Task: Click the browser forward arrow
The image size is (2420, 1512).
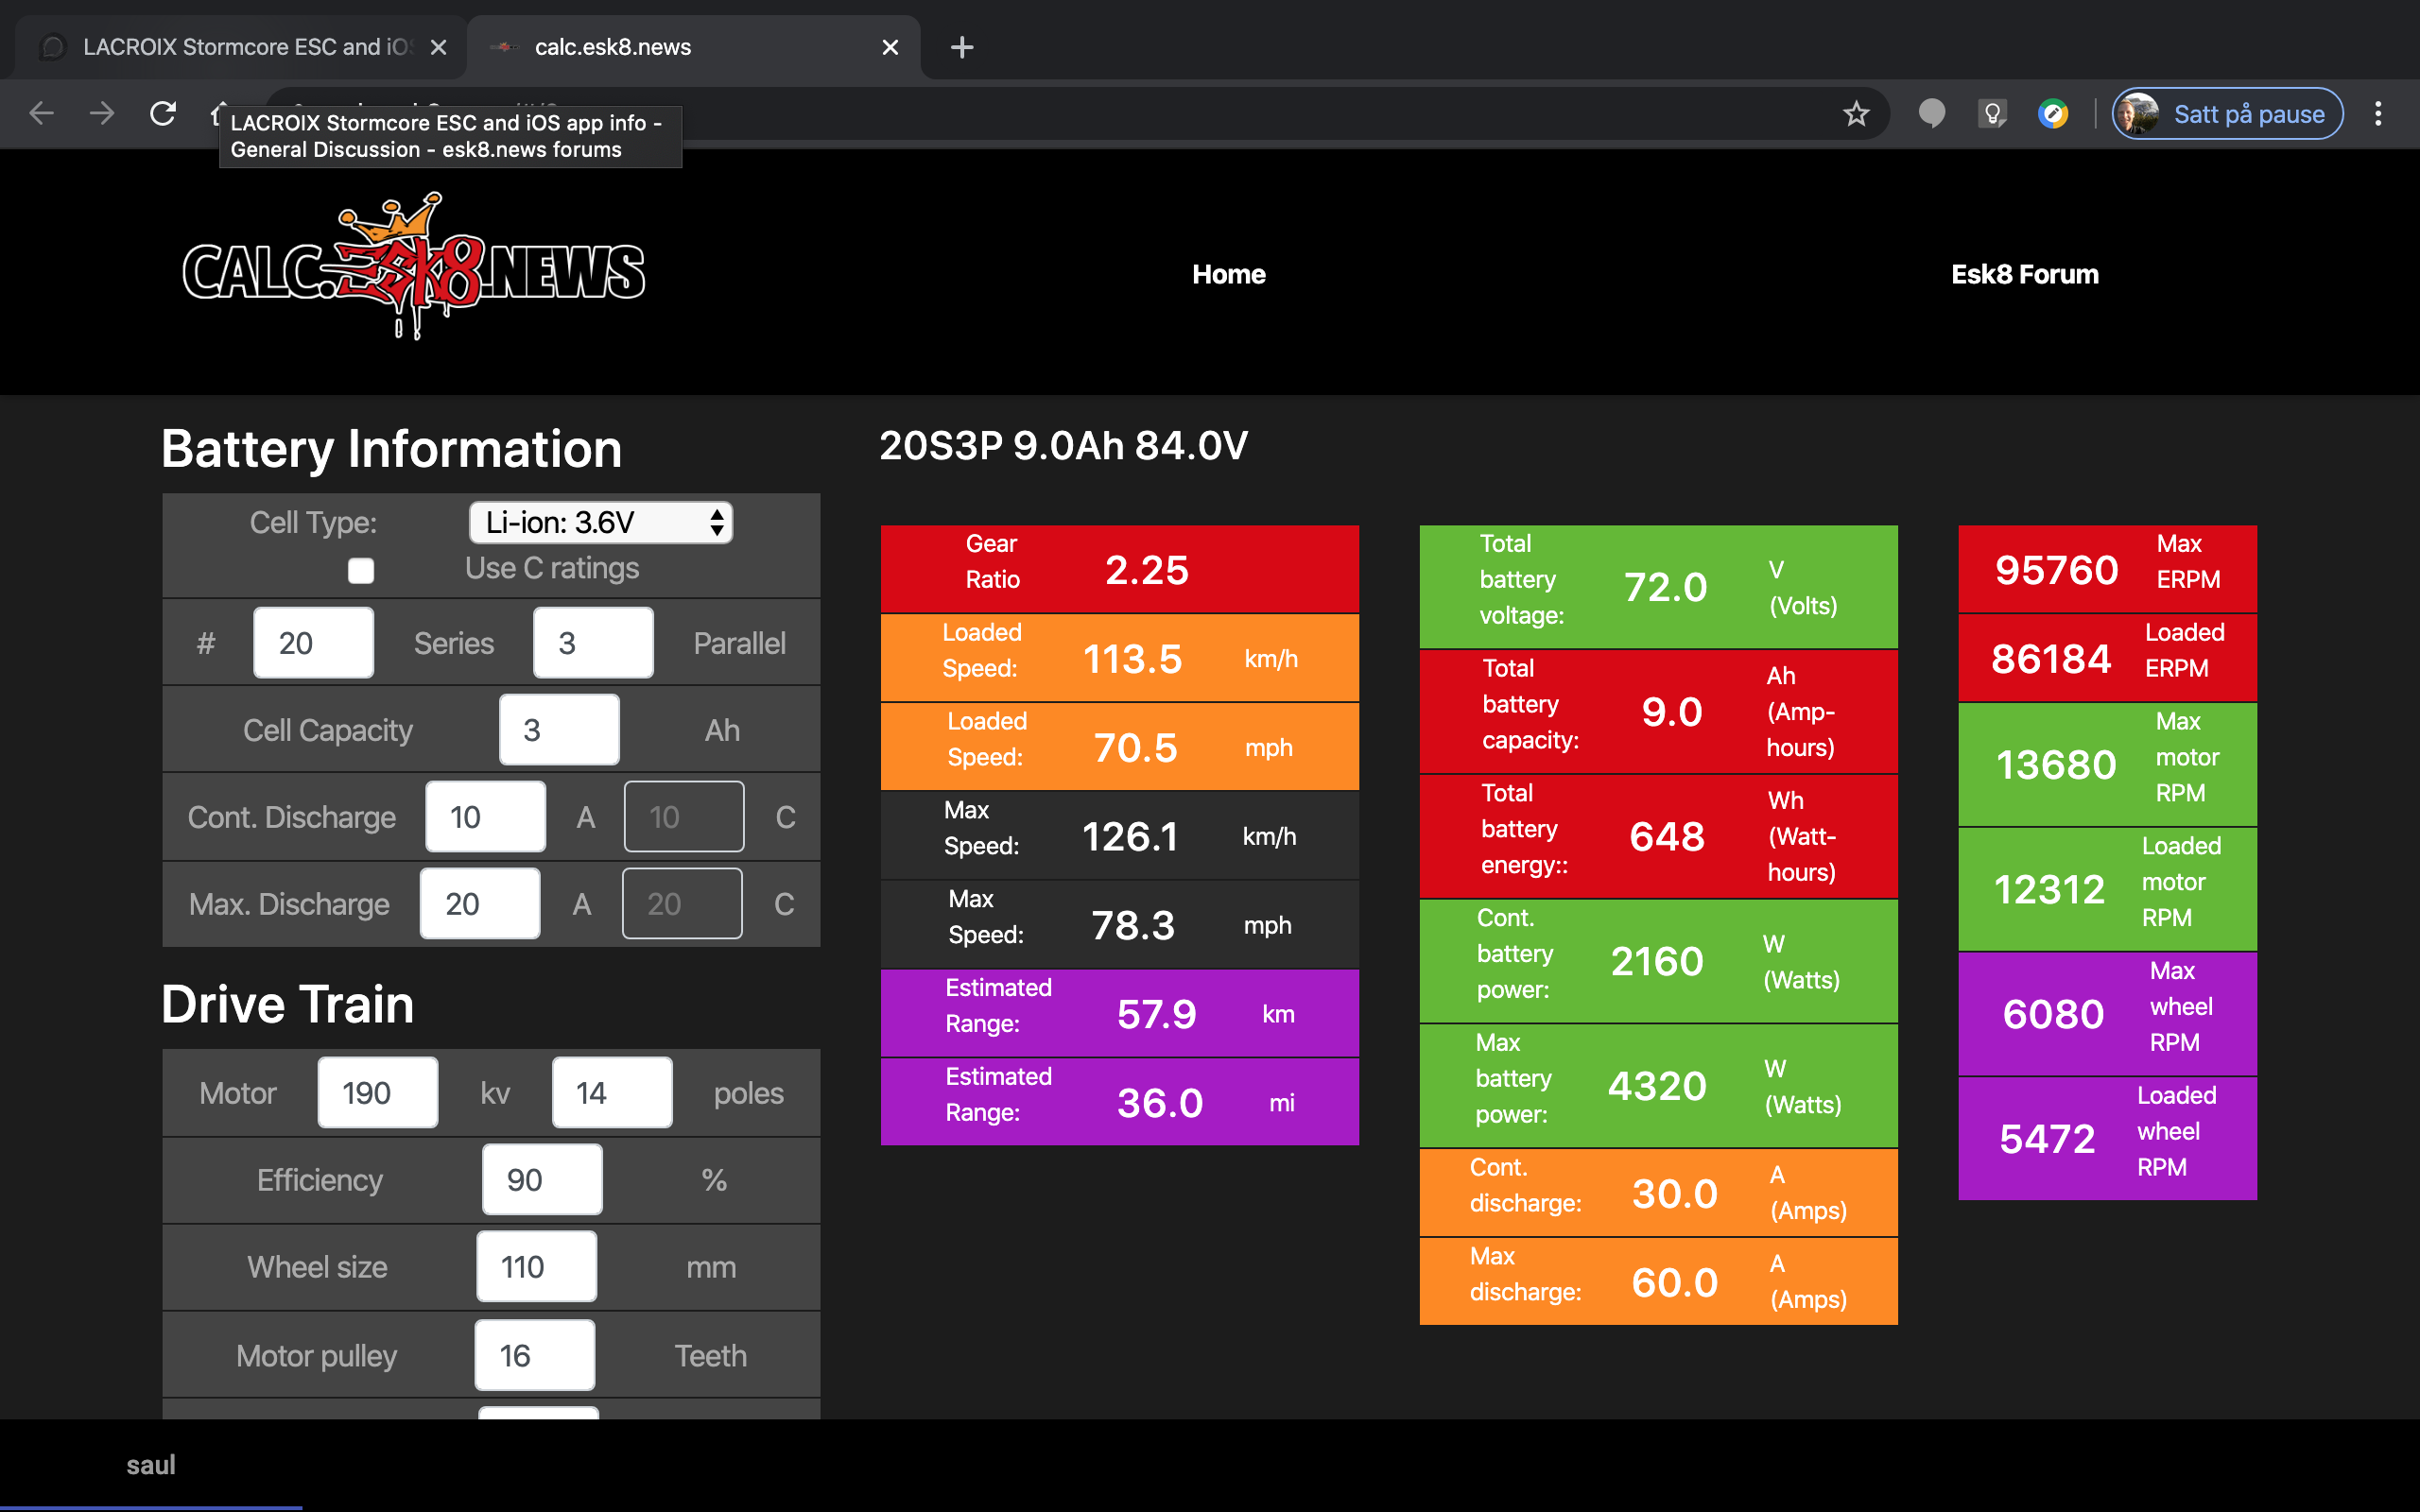Action: [101, 113]
